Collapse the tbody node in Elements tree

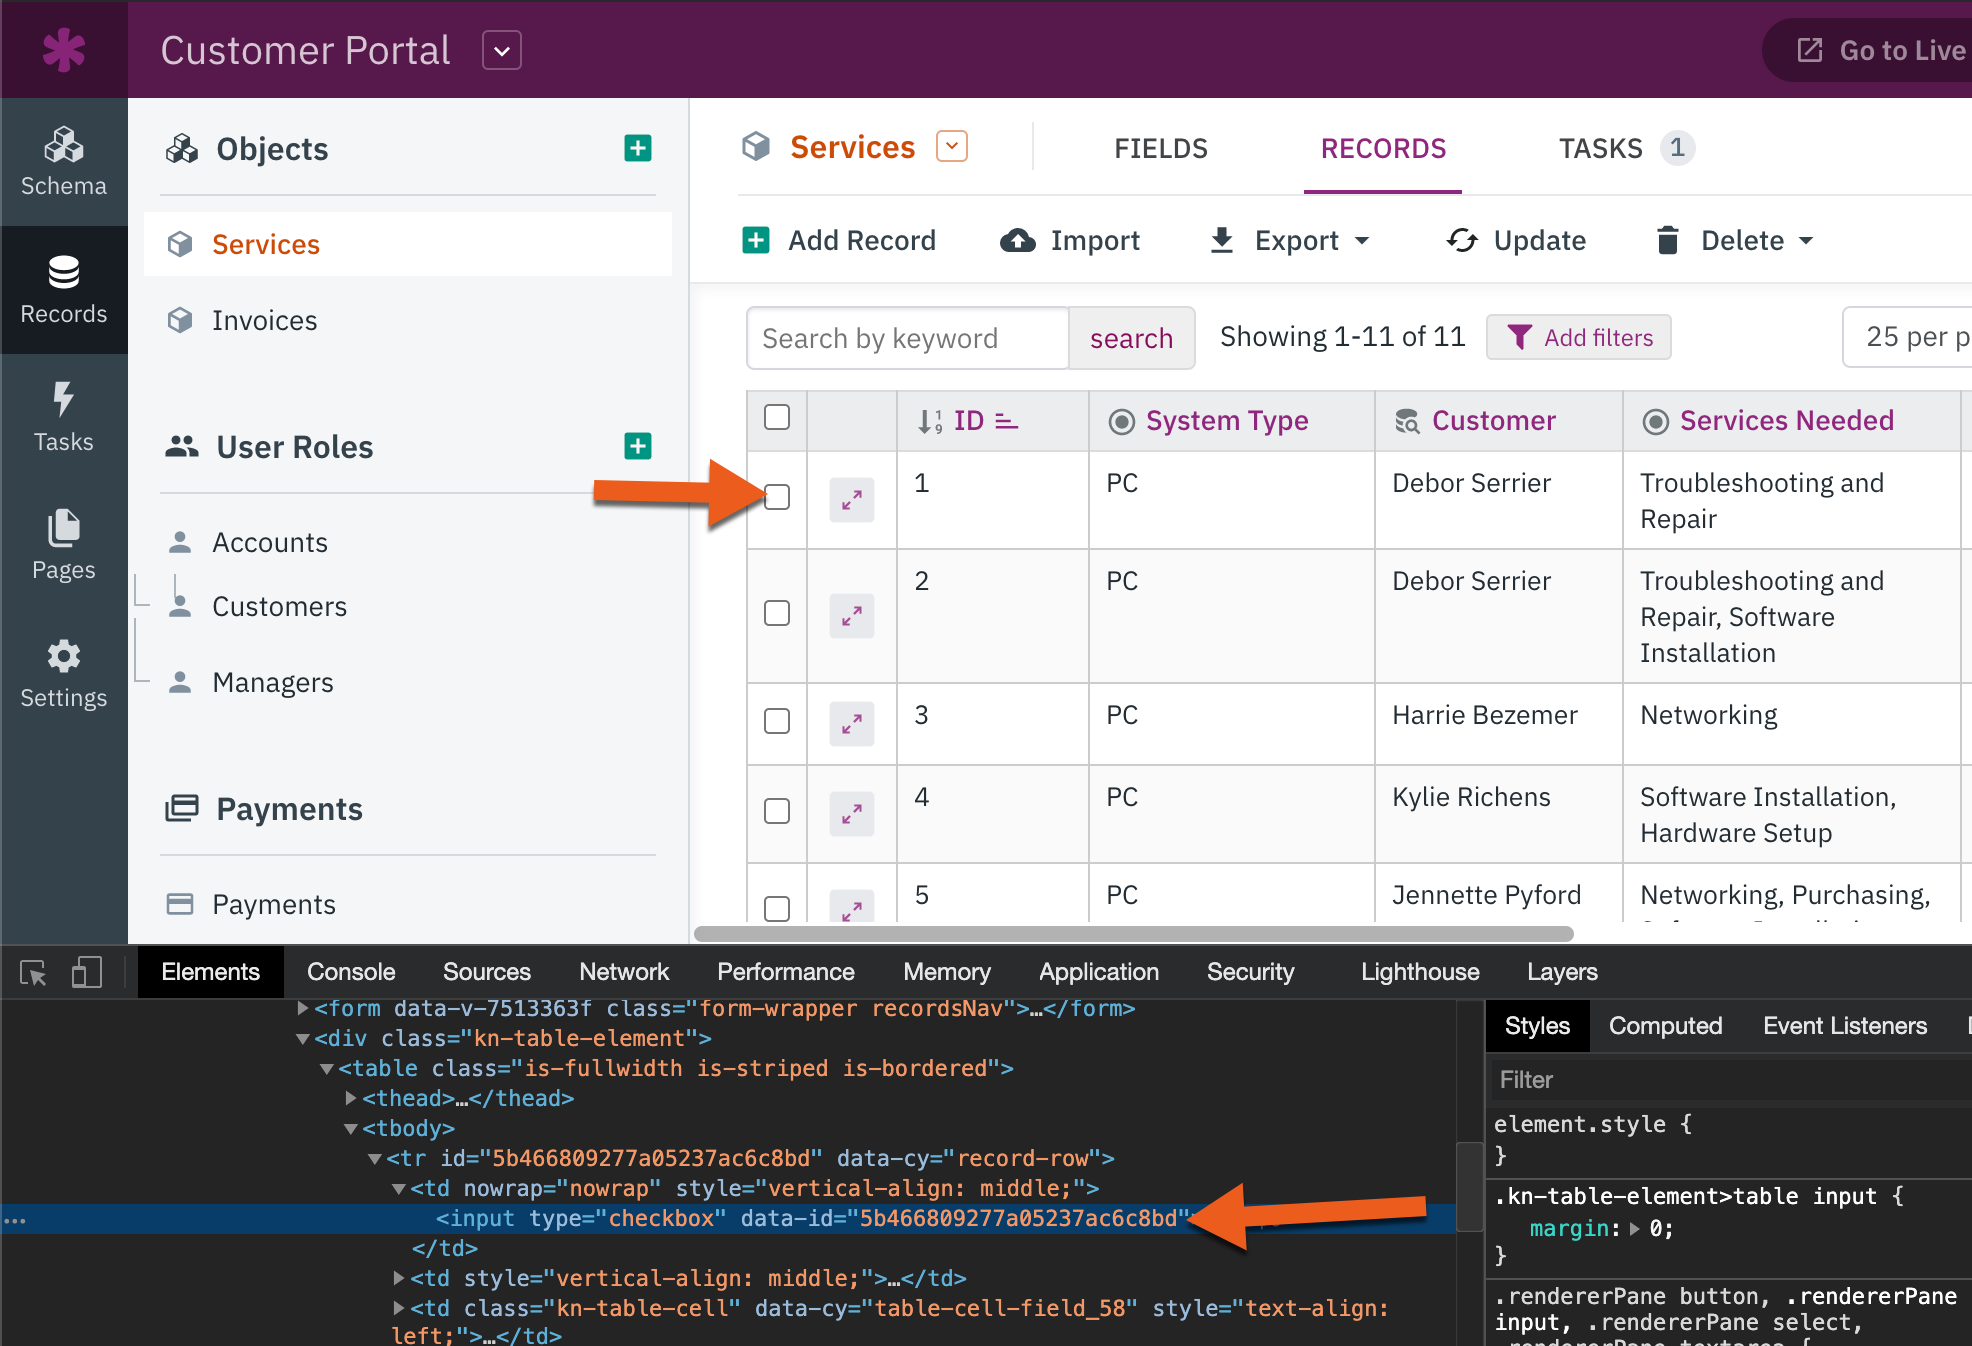pyautogui.click(x=351, y=1129)
